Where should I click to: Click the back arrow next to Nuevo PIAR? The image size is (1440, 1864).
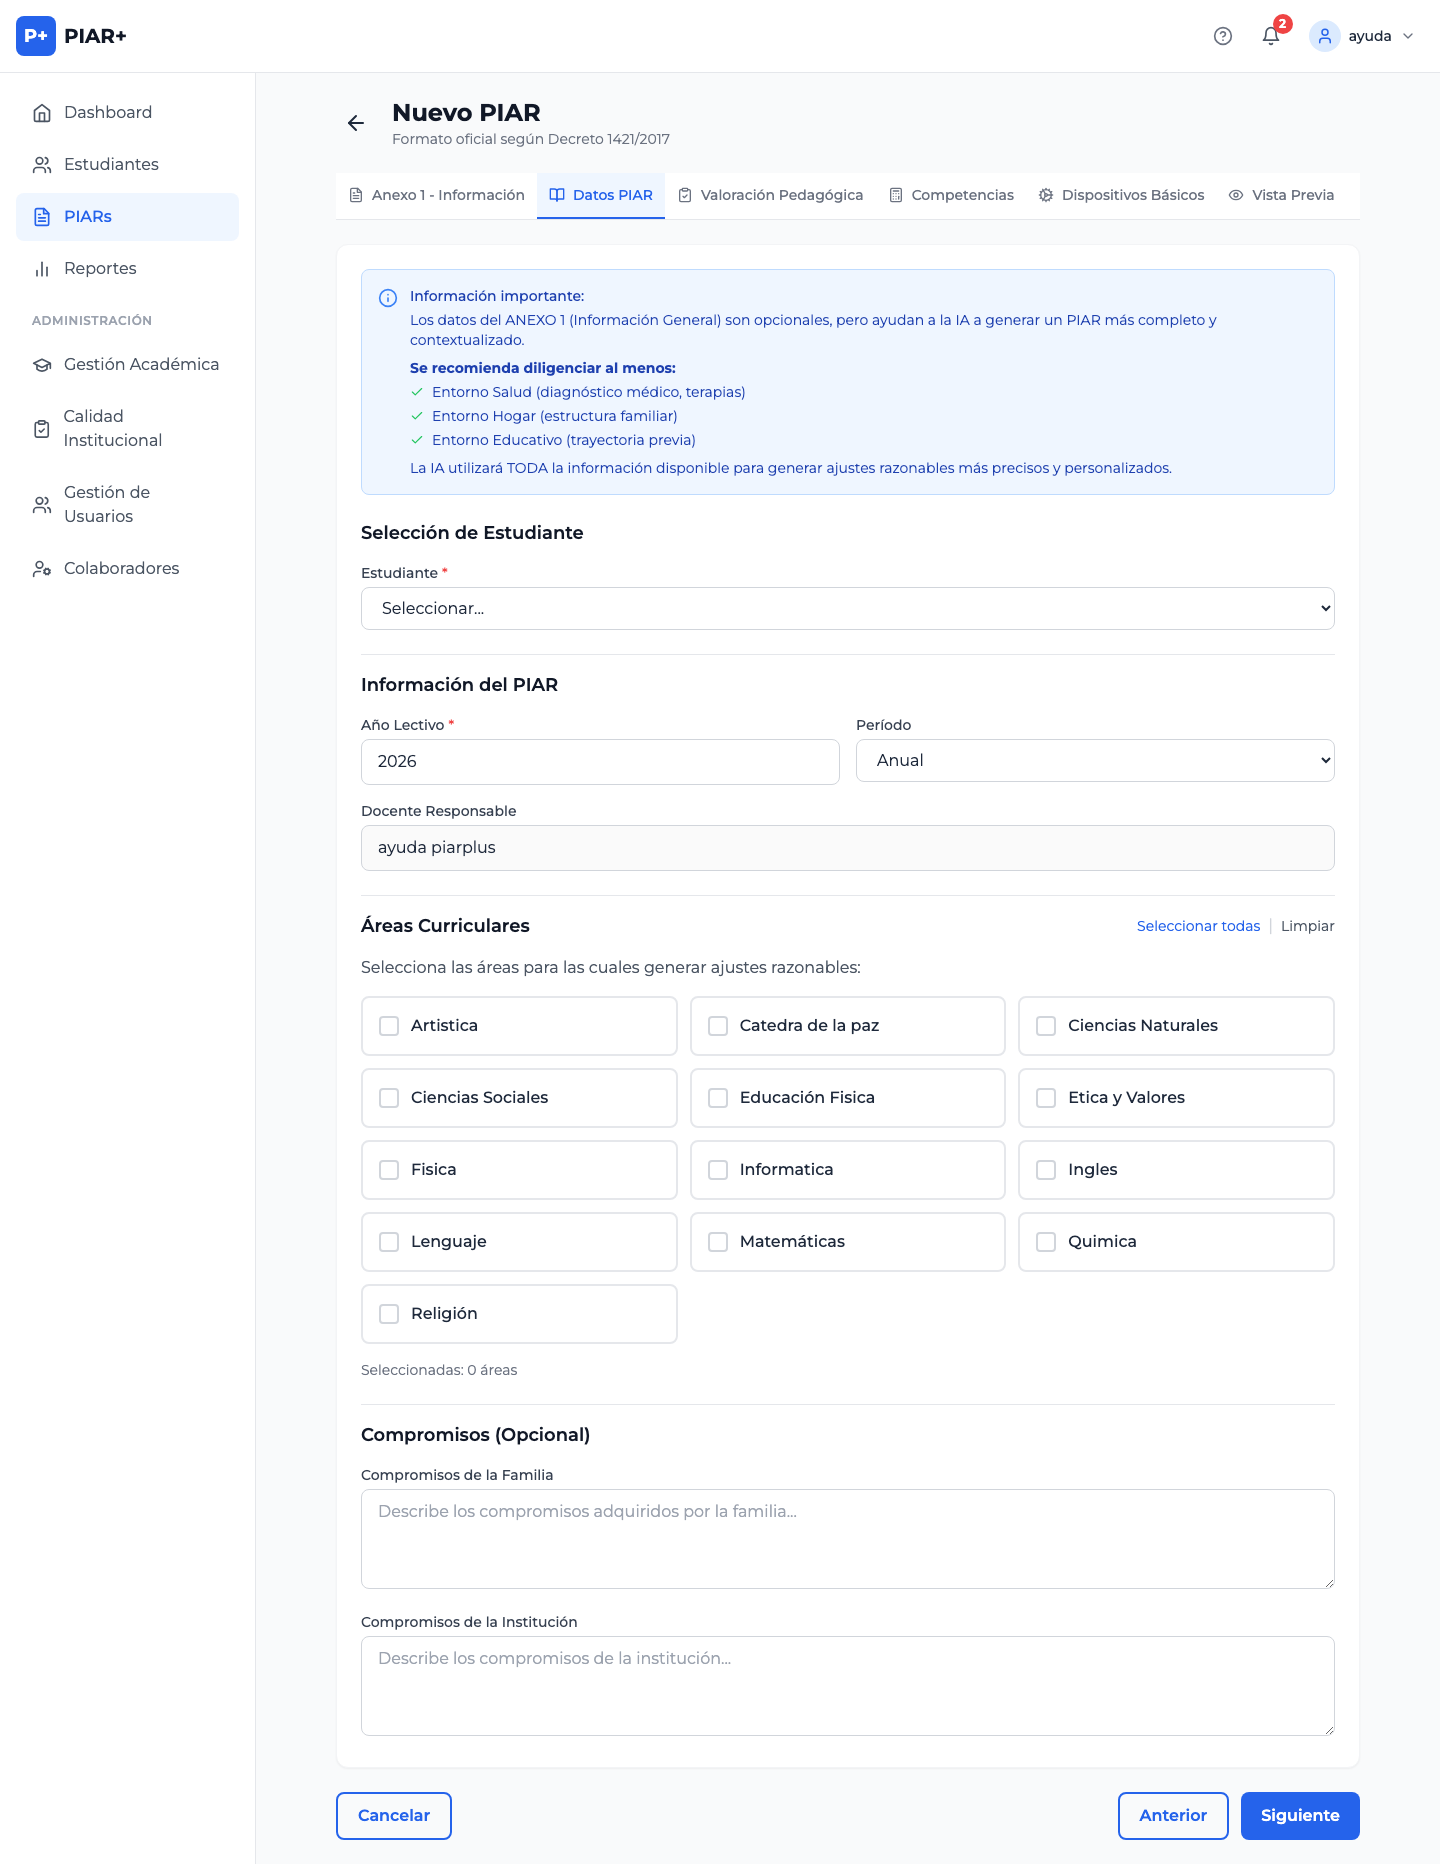point(355,123)
